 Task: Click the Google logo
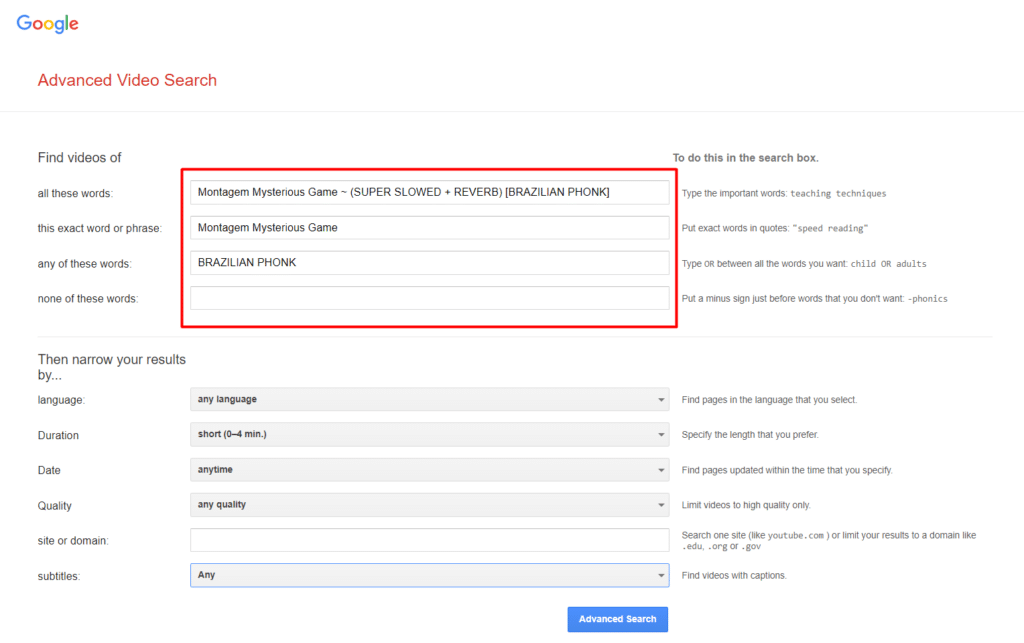pos(48,24)
